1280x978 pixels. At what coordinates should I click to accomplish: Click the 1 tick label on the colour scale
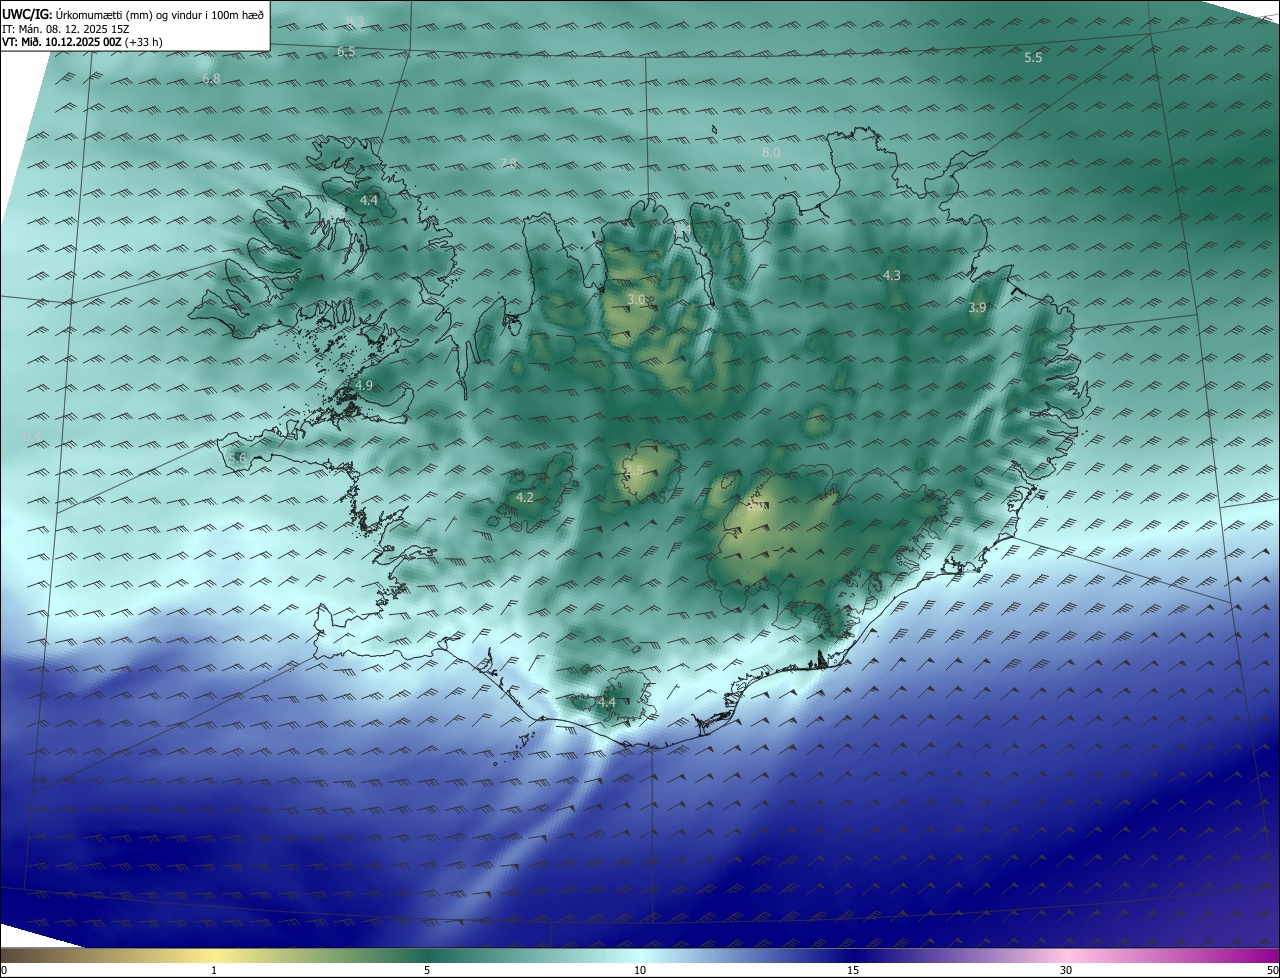[214, 970]
